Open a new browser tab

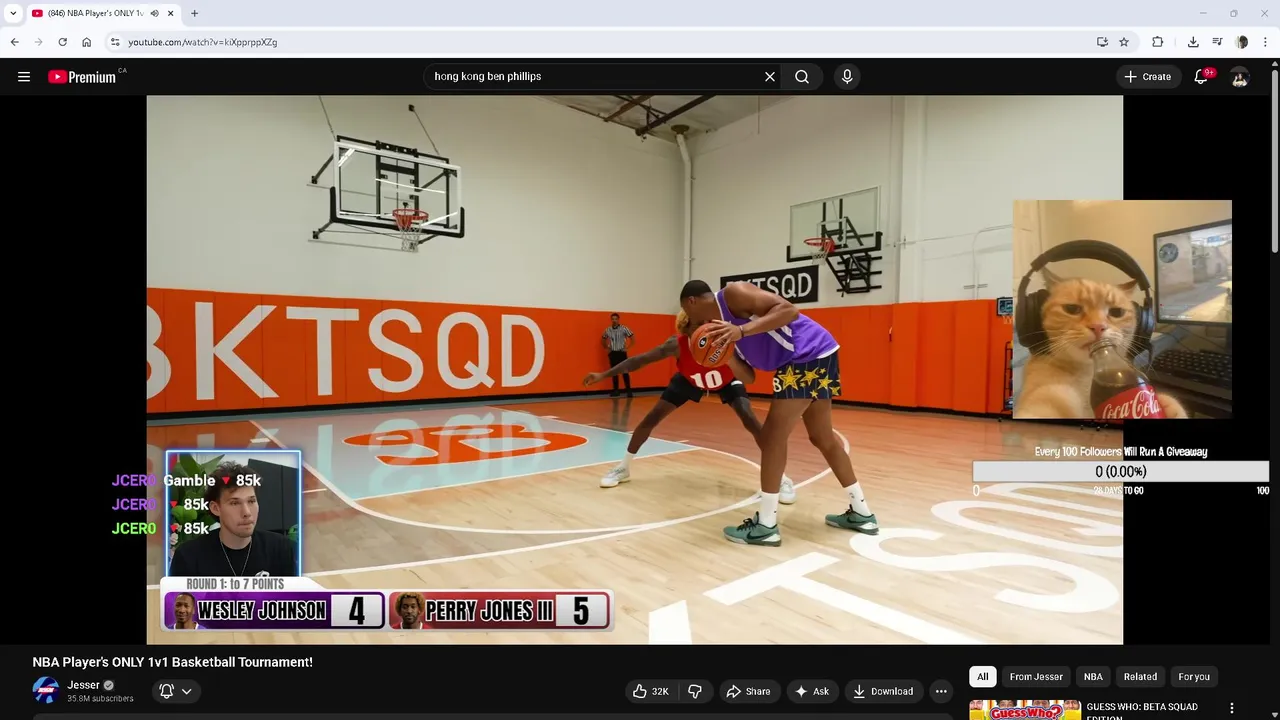pyautogui.click(x=194, y=13)
